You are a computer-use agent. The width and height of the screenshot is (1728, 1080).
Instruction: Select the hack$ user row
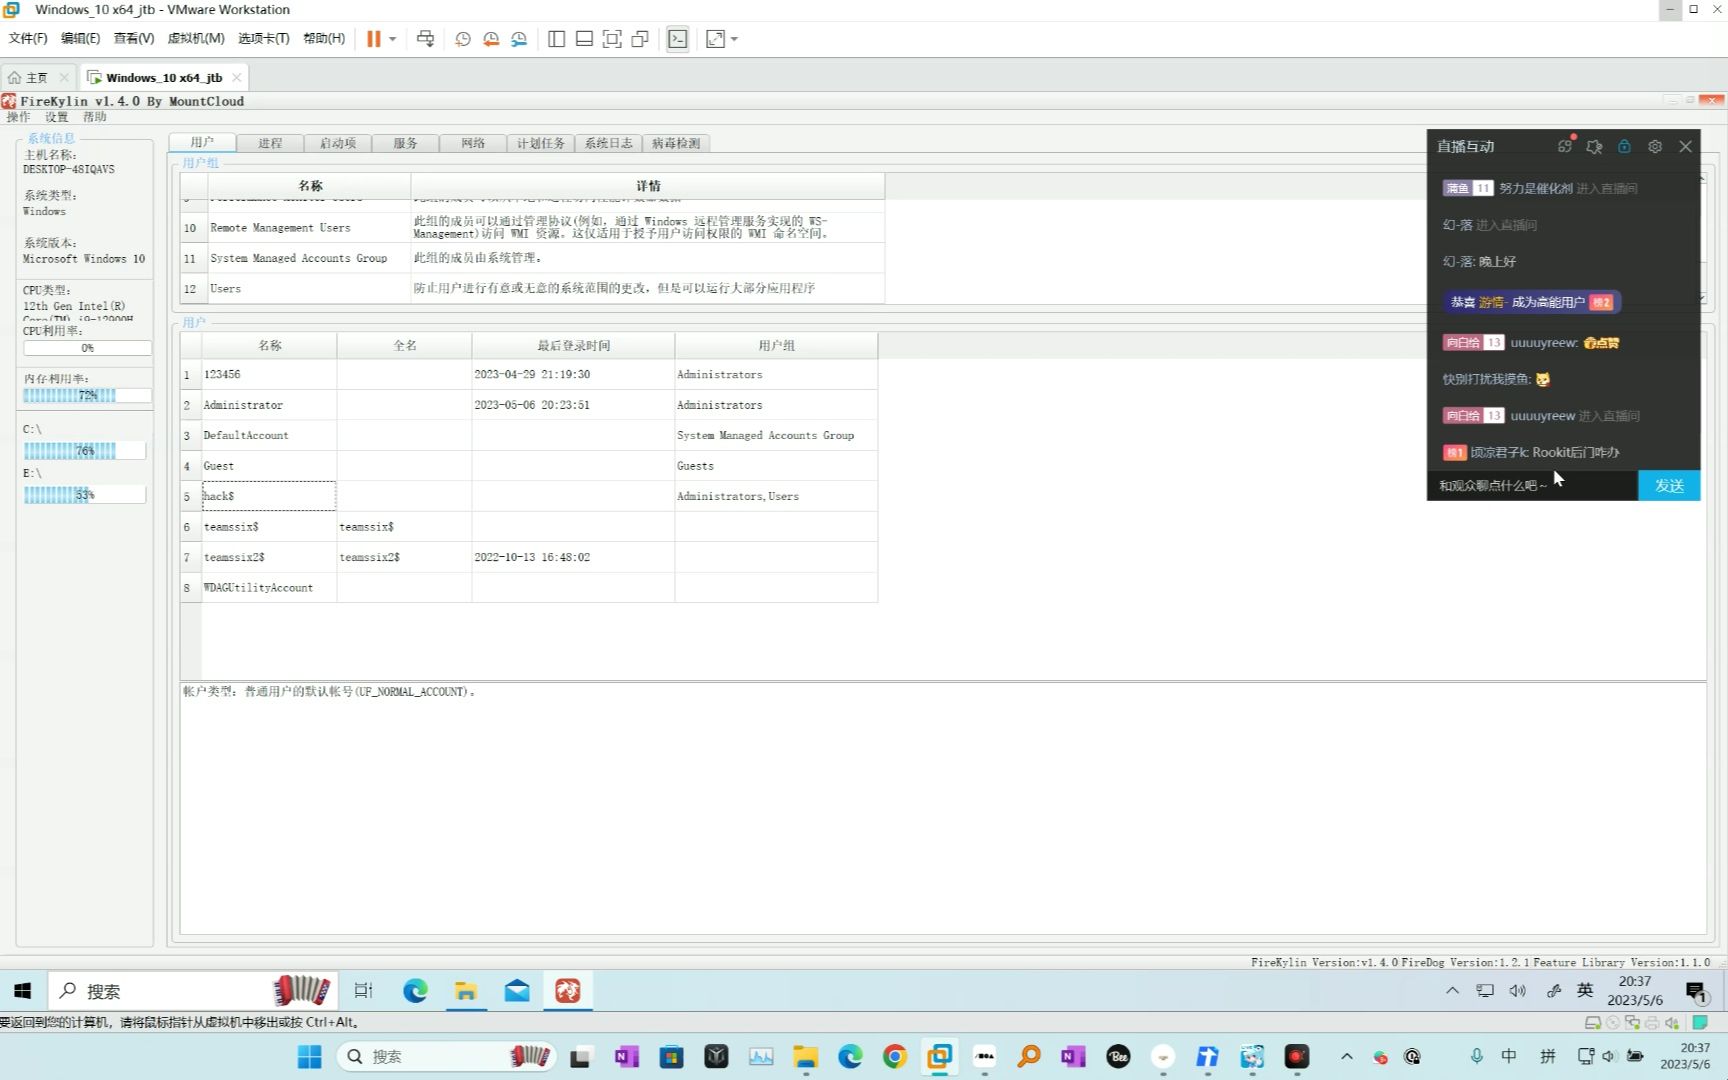[x=529, y=496]
